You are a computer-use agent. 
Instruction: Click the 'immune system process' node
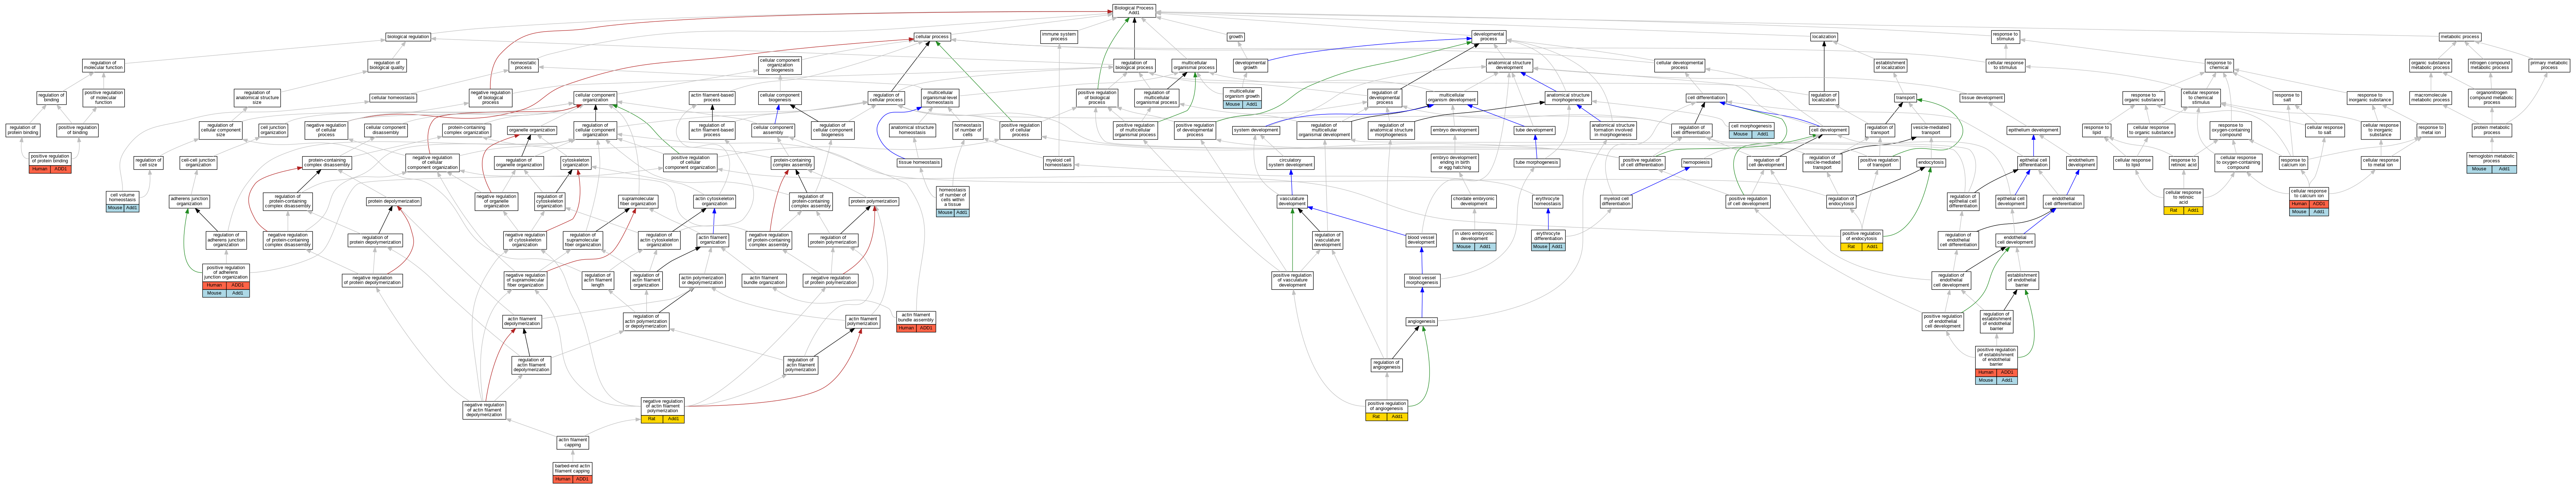pos(1059,37)
